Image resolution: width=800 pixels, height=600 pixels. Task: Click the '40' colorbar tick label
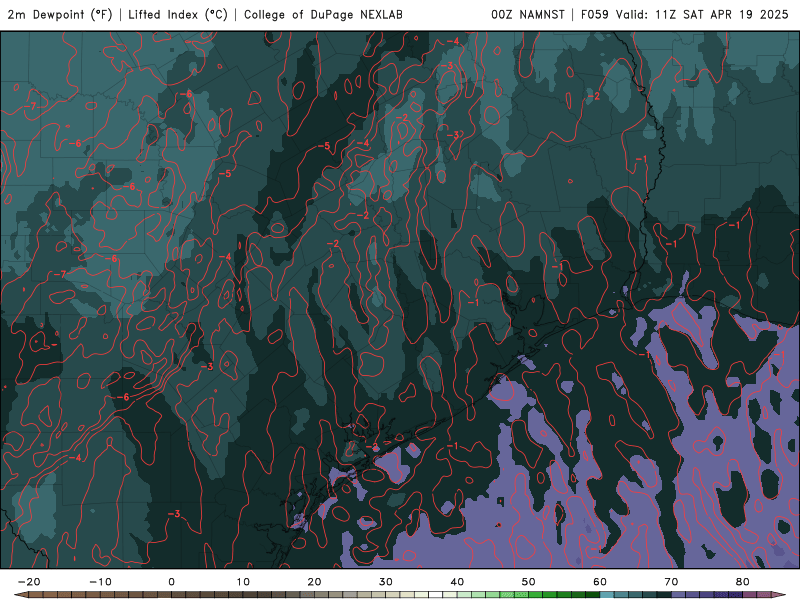tap(457, 582)
